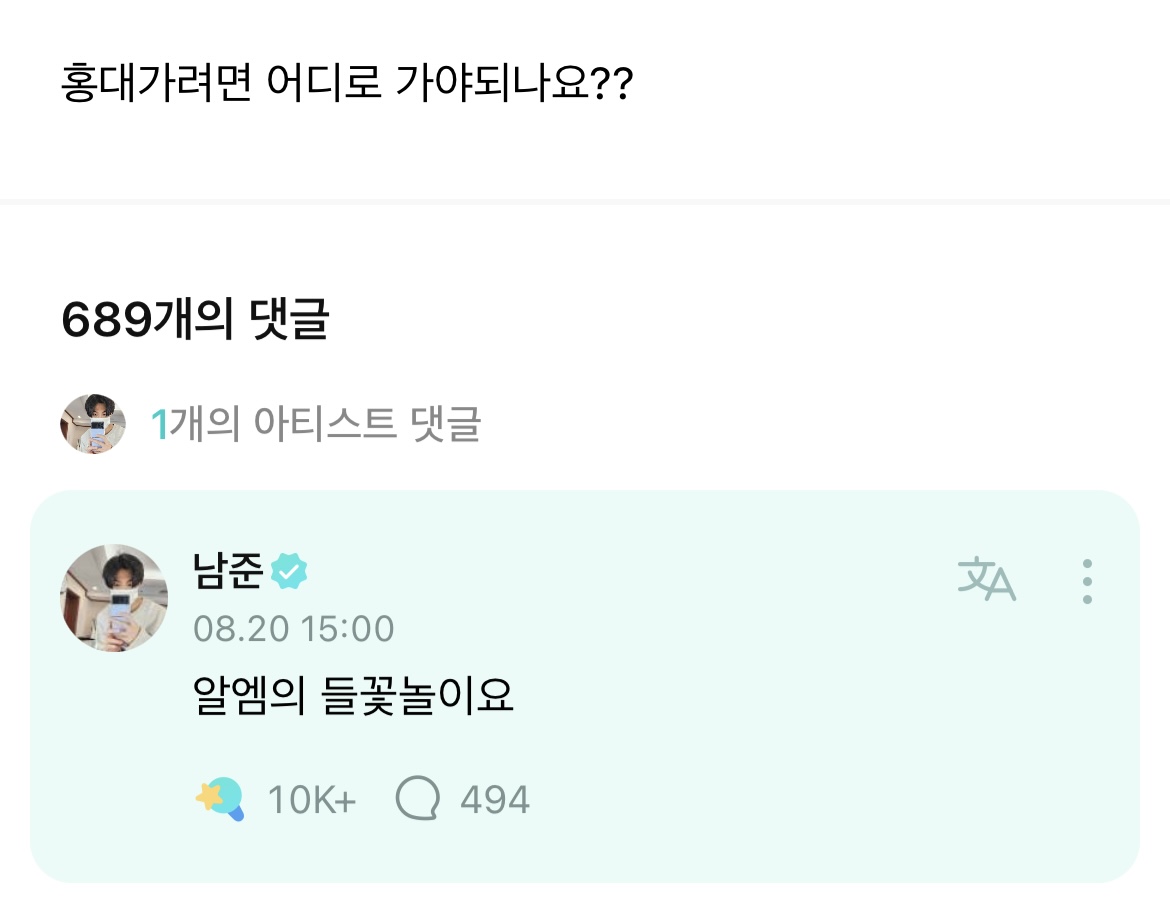Tap the star cheer icon on comment
Image resolution: width=1170 pixels, height=905 pixels.
(x=219, y=799)
